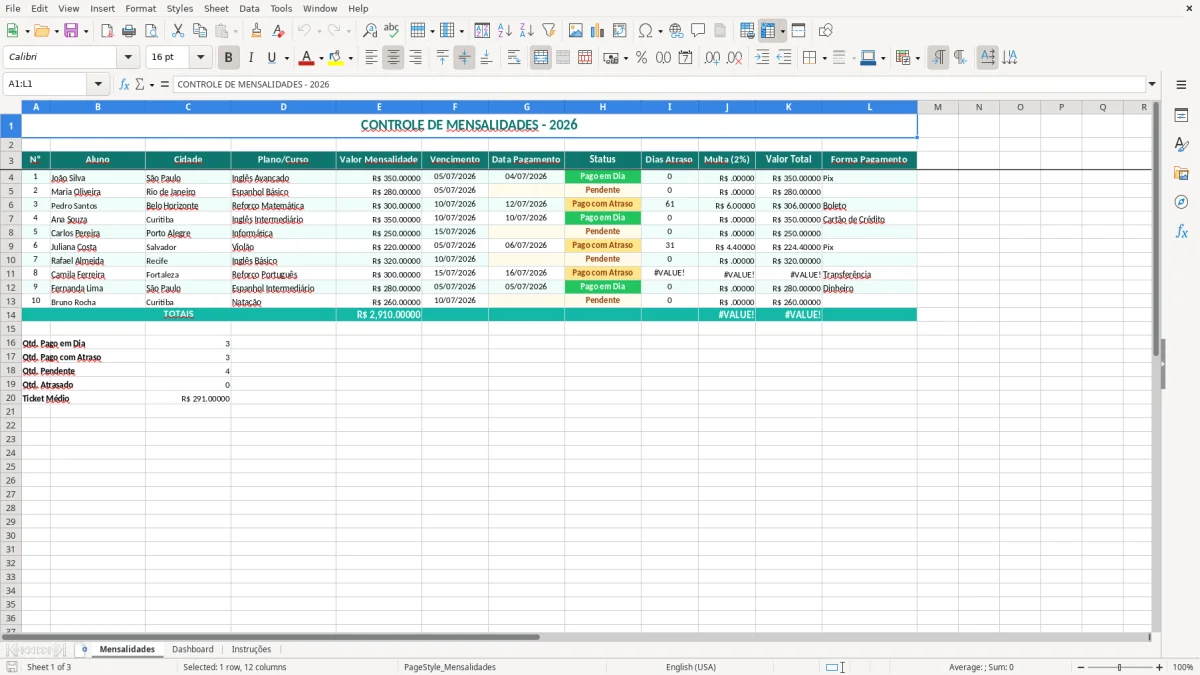Viewport: 1200px width, 675px height.
Task: Toggle Center Horizontally alignment
Action: coord(393,58)
